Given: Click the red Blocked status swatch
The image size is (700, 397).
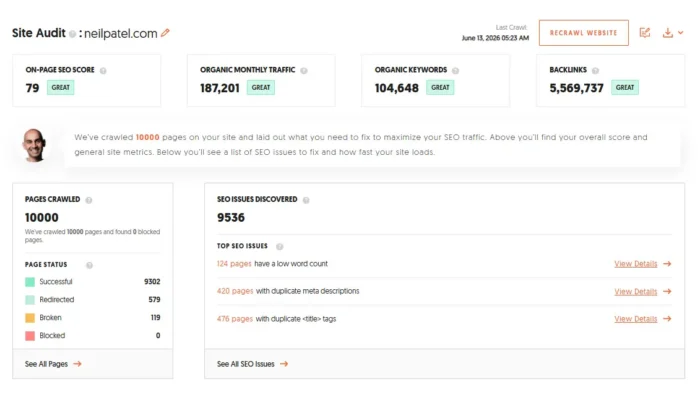Looking at the screenshot, I should (30, 336).
